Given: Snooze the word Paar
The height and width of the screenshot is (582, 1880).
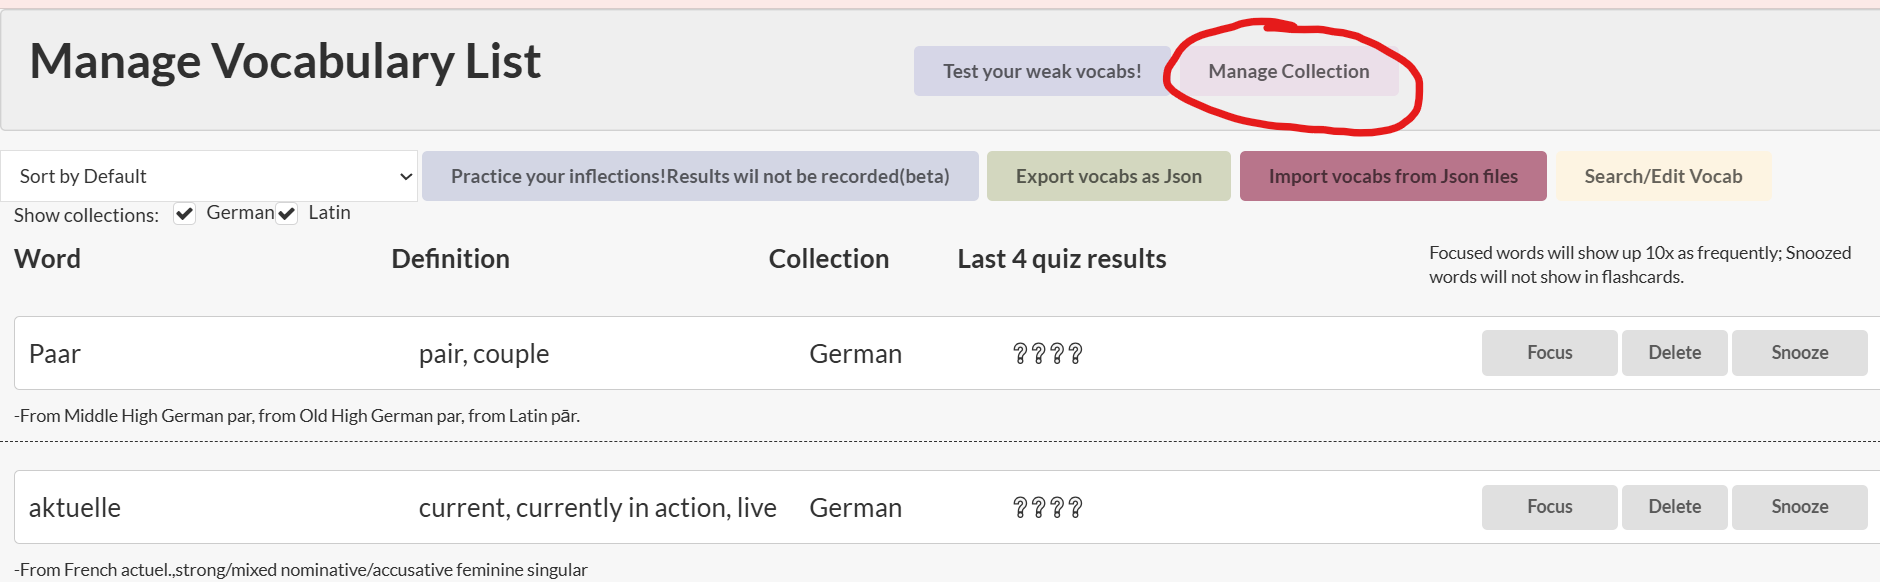Looking at the screenshot, I should click(1799, 353).
